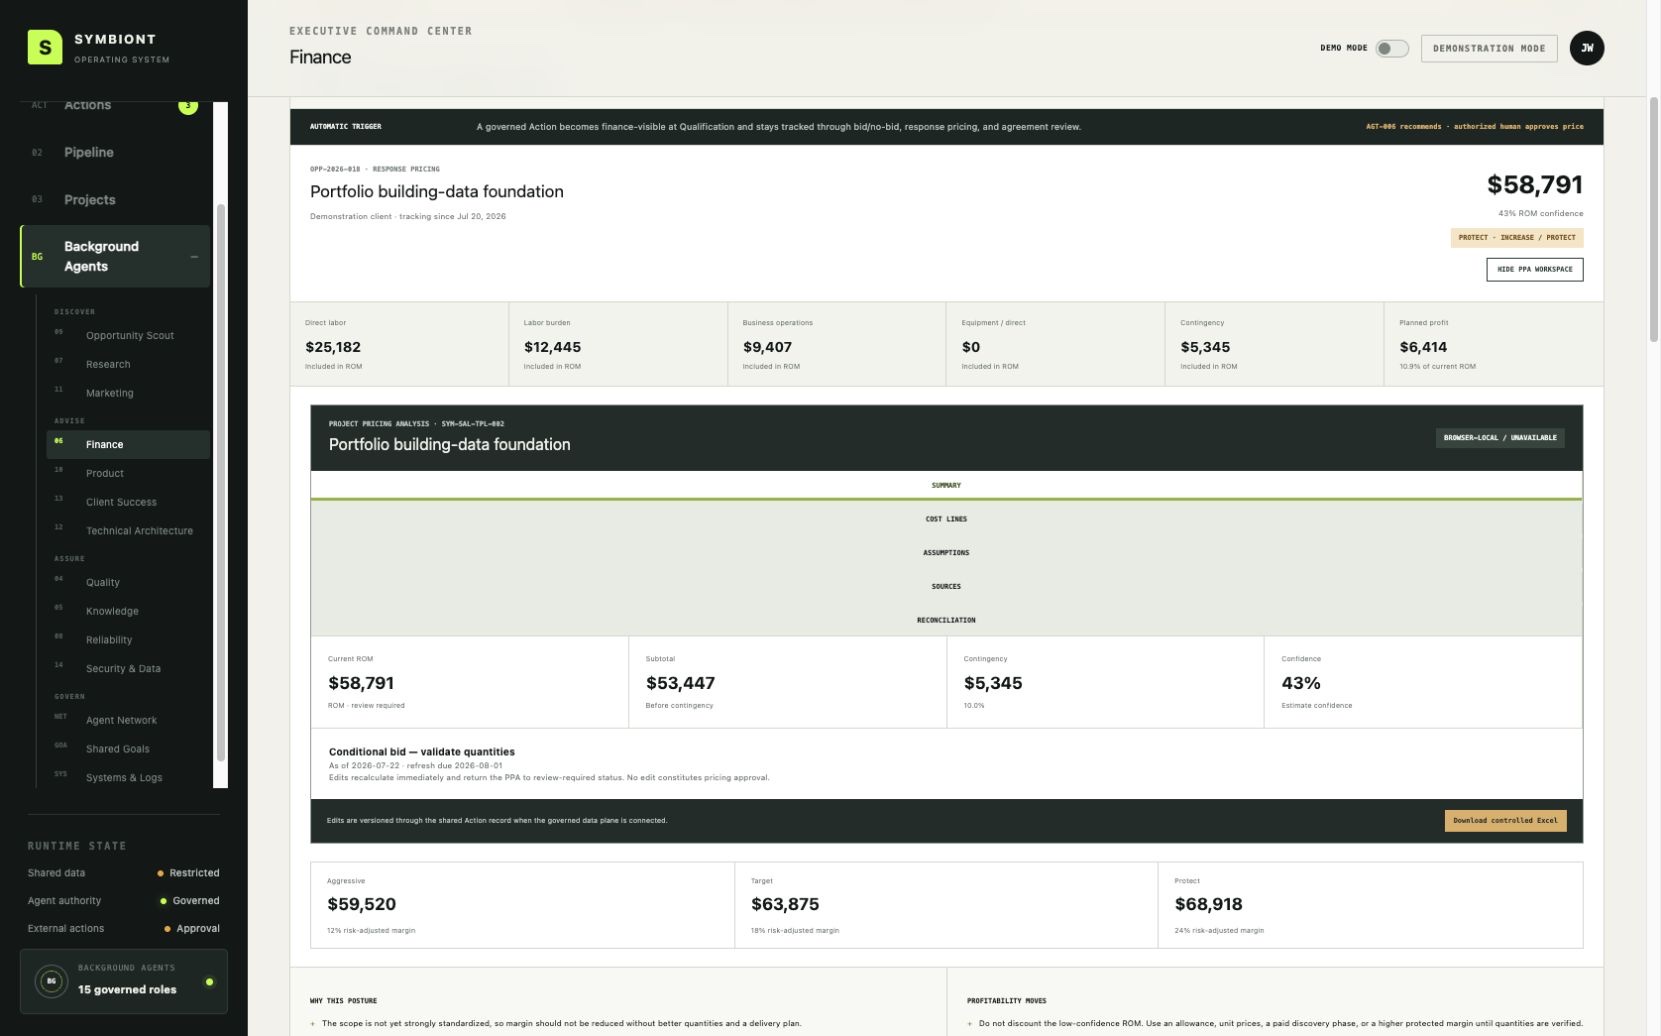Select the Technical Architecture agent
This screenshot has height=1036, width=1661.
[129, 531]
